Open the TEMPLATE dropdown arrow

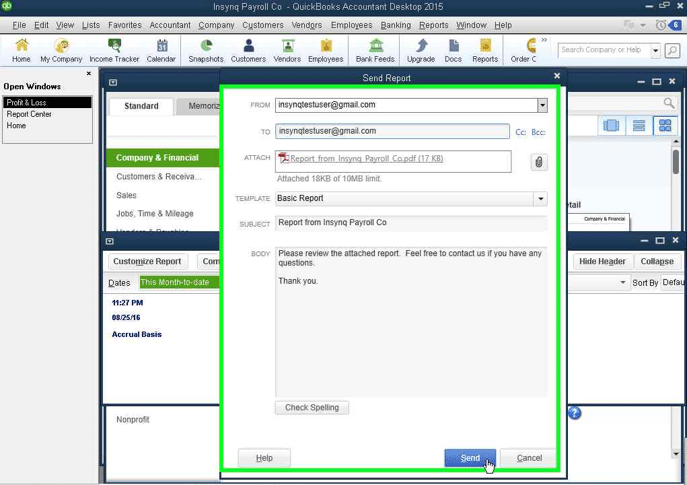click(x=541, y=198)
